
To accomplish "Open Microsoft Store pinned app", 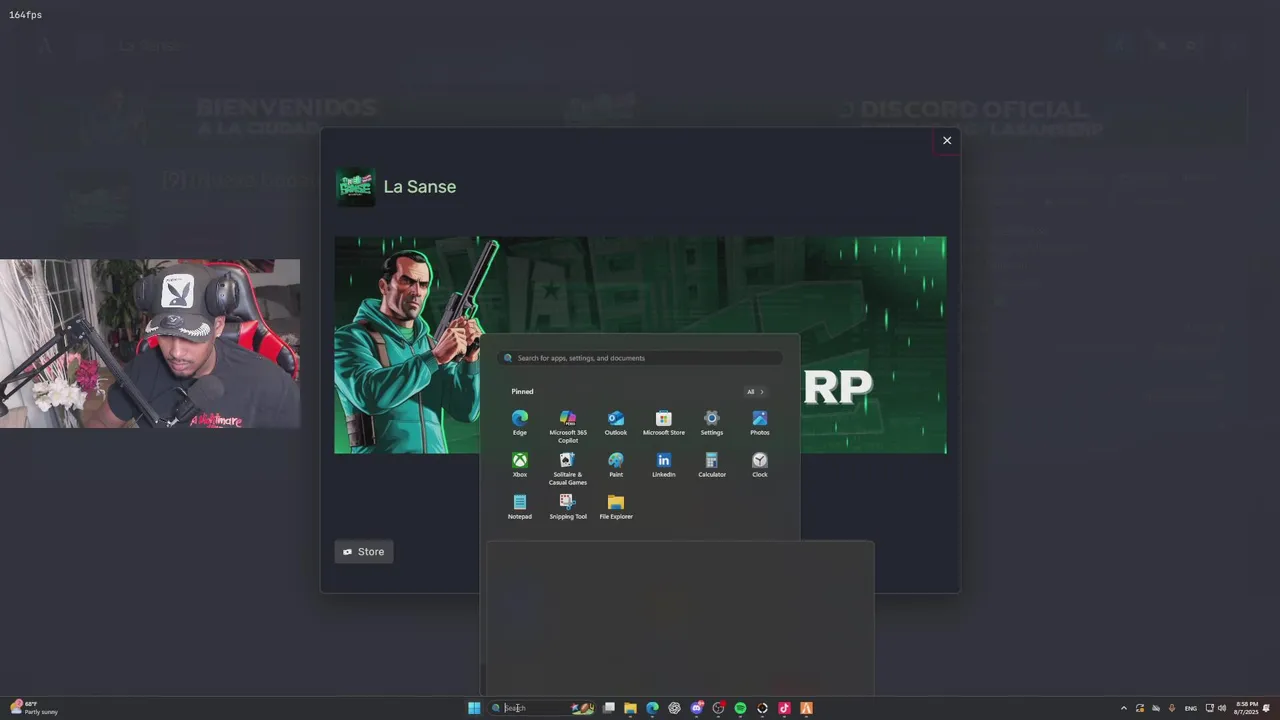I will (x=664, y=423).
